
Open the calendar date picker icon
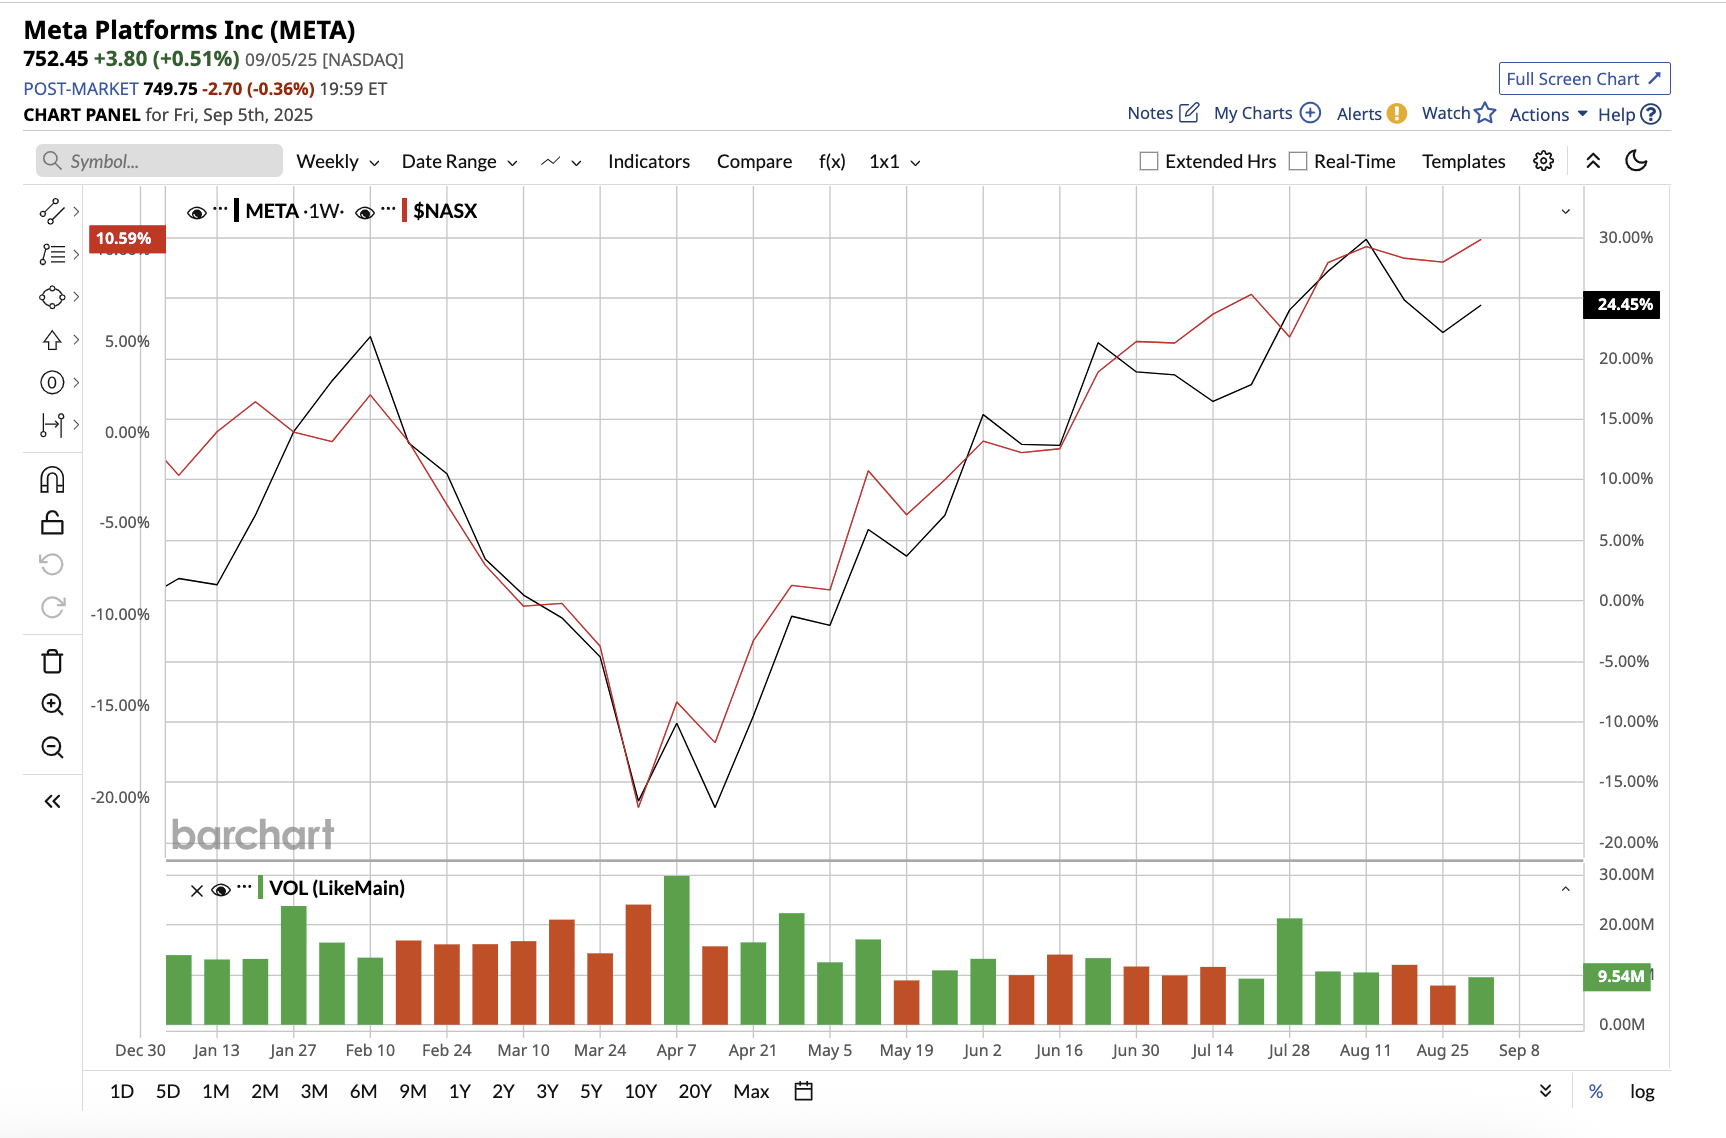(803, 1091)
